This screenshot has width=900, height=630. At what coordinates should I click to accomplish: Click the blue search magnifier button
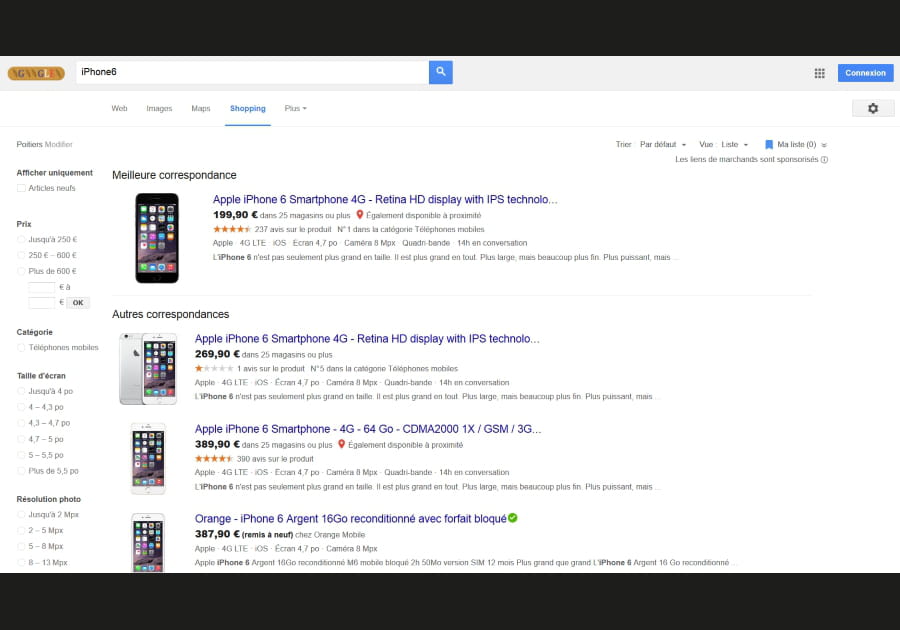tap(440, 72)
